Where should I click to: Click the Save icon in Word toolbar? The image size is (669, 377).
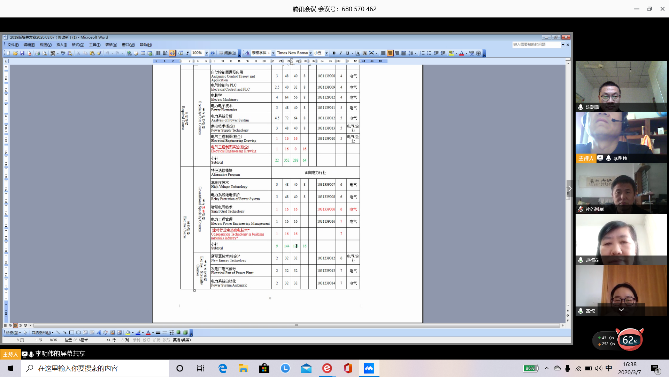(x=22, y=53)
